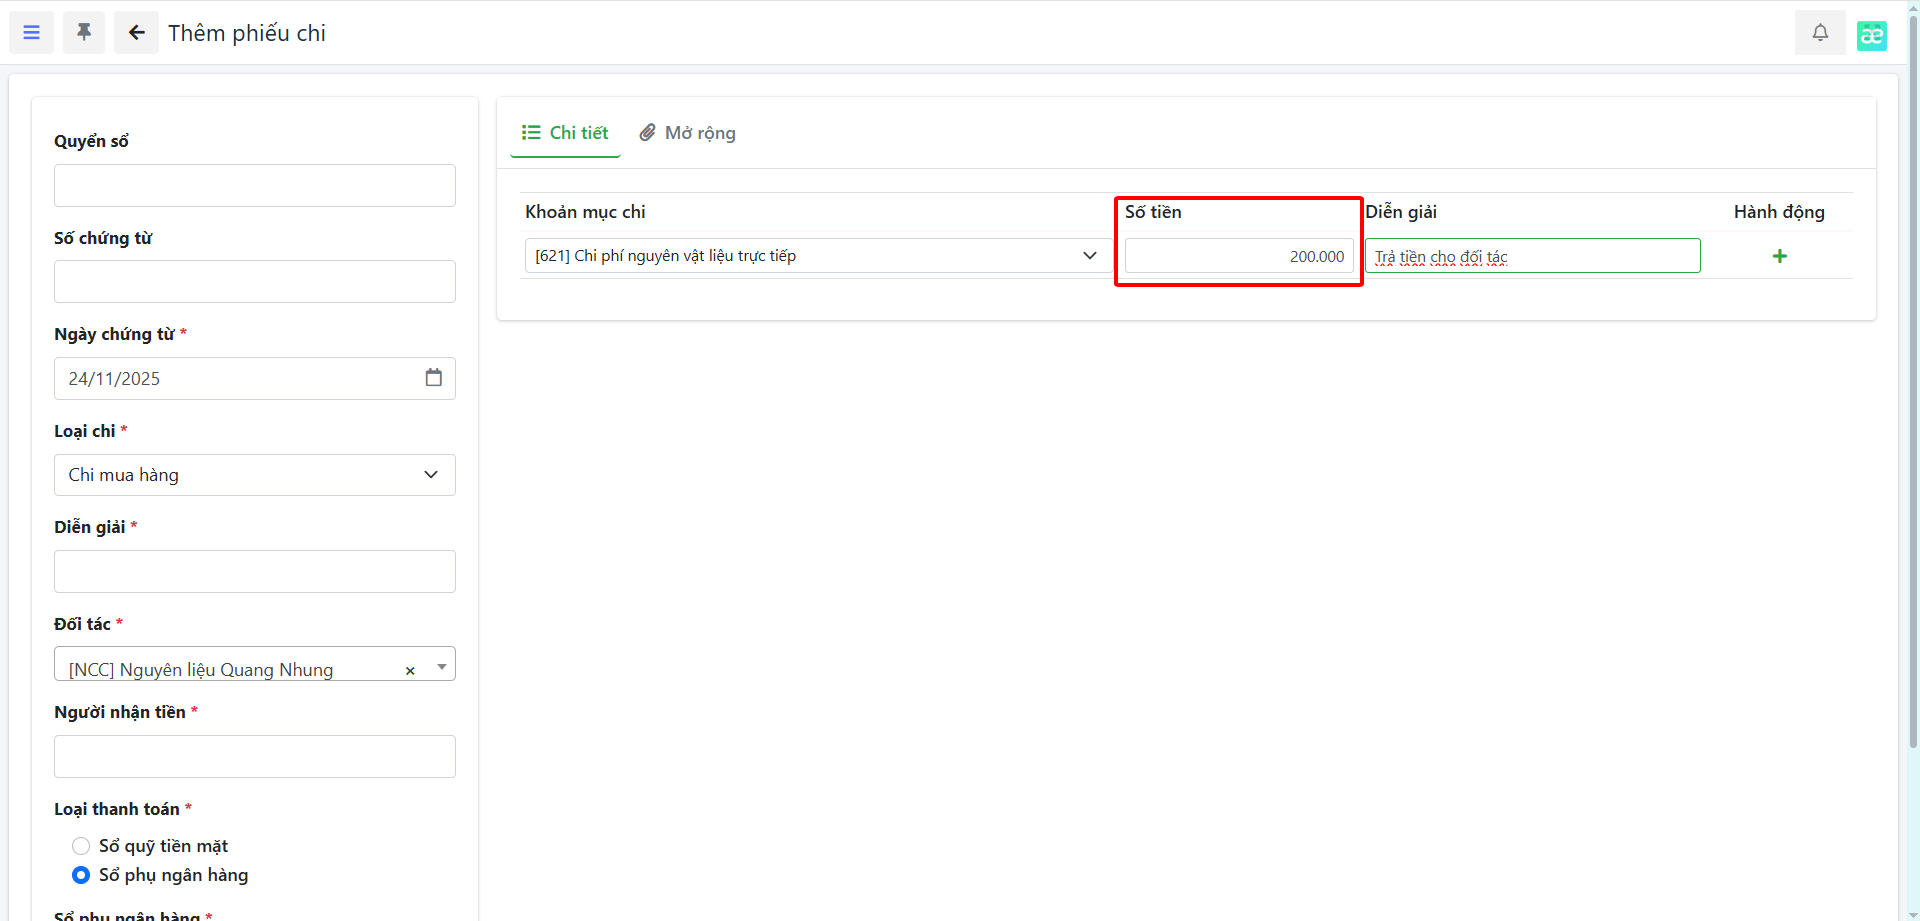Open the hamburger sidebar menu
The height and width of the screenshot is (921, 1920).
pos(31,33)
